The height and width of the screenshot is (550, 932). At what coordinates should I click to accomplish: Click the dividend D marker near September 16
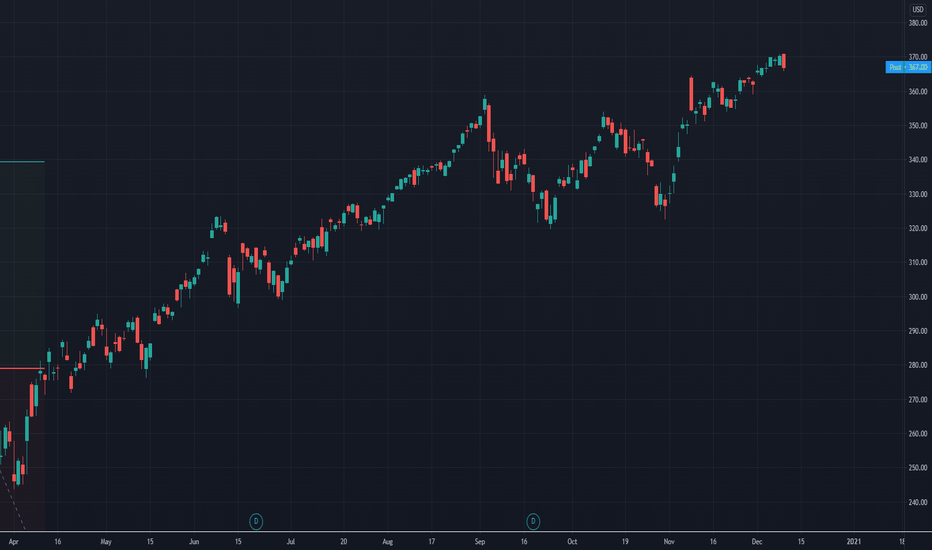[x=533, y=521]
